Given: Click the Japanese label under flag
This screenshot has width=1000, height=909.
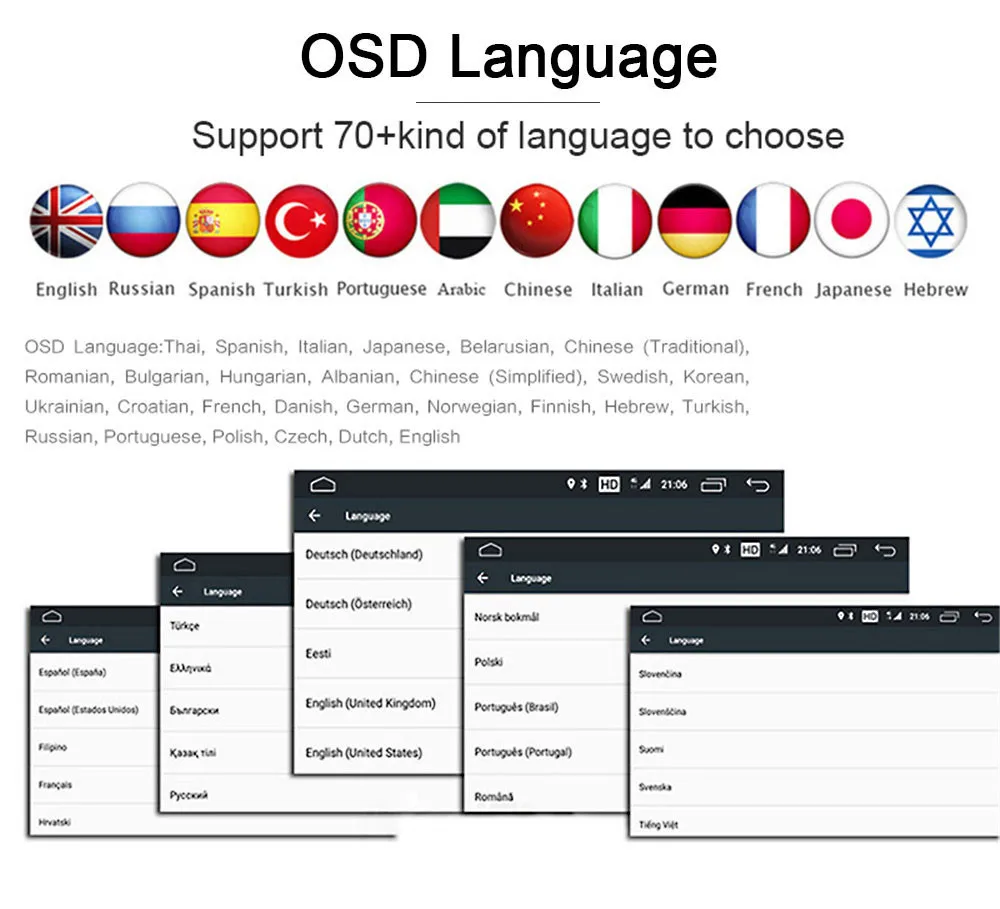Looking at the screenshot, I should tap(853, 290).
